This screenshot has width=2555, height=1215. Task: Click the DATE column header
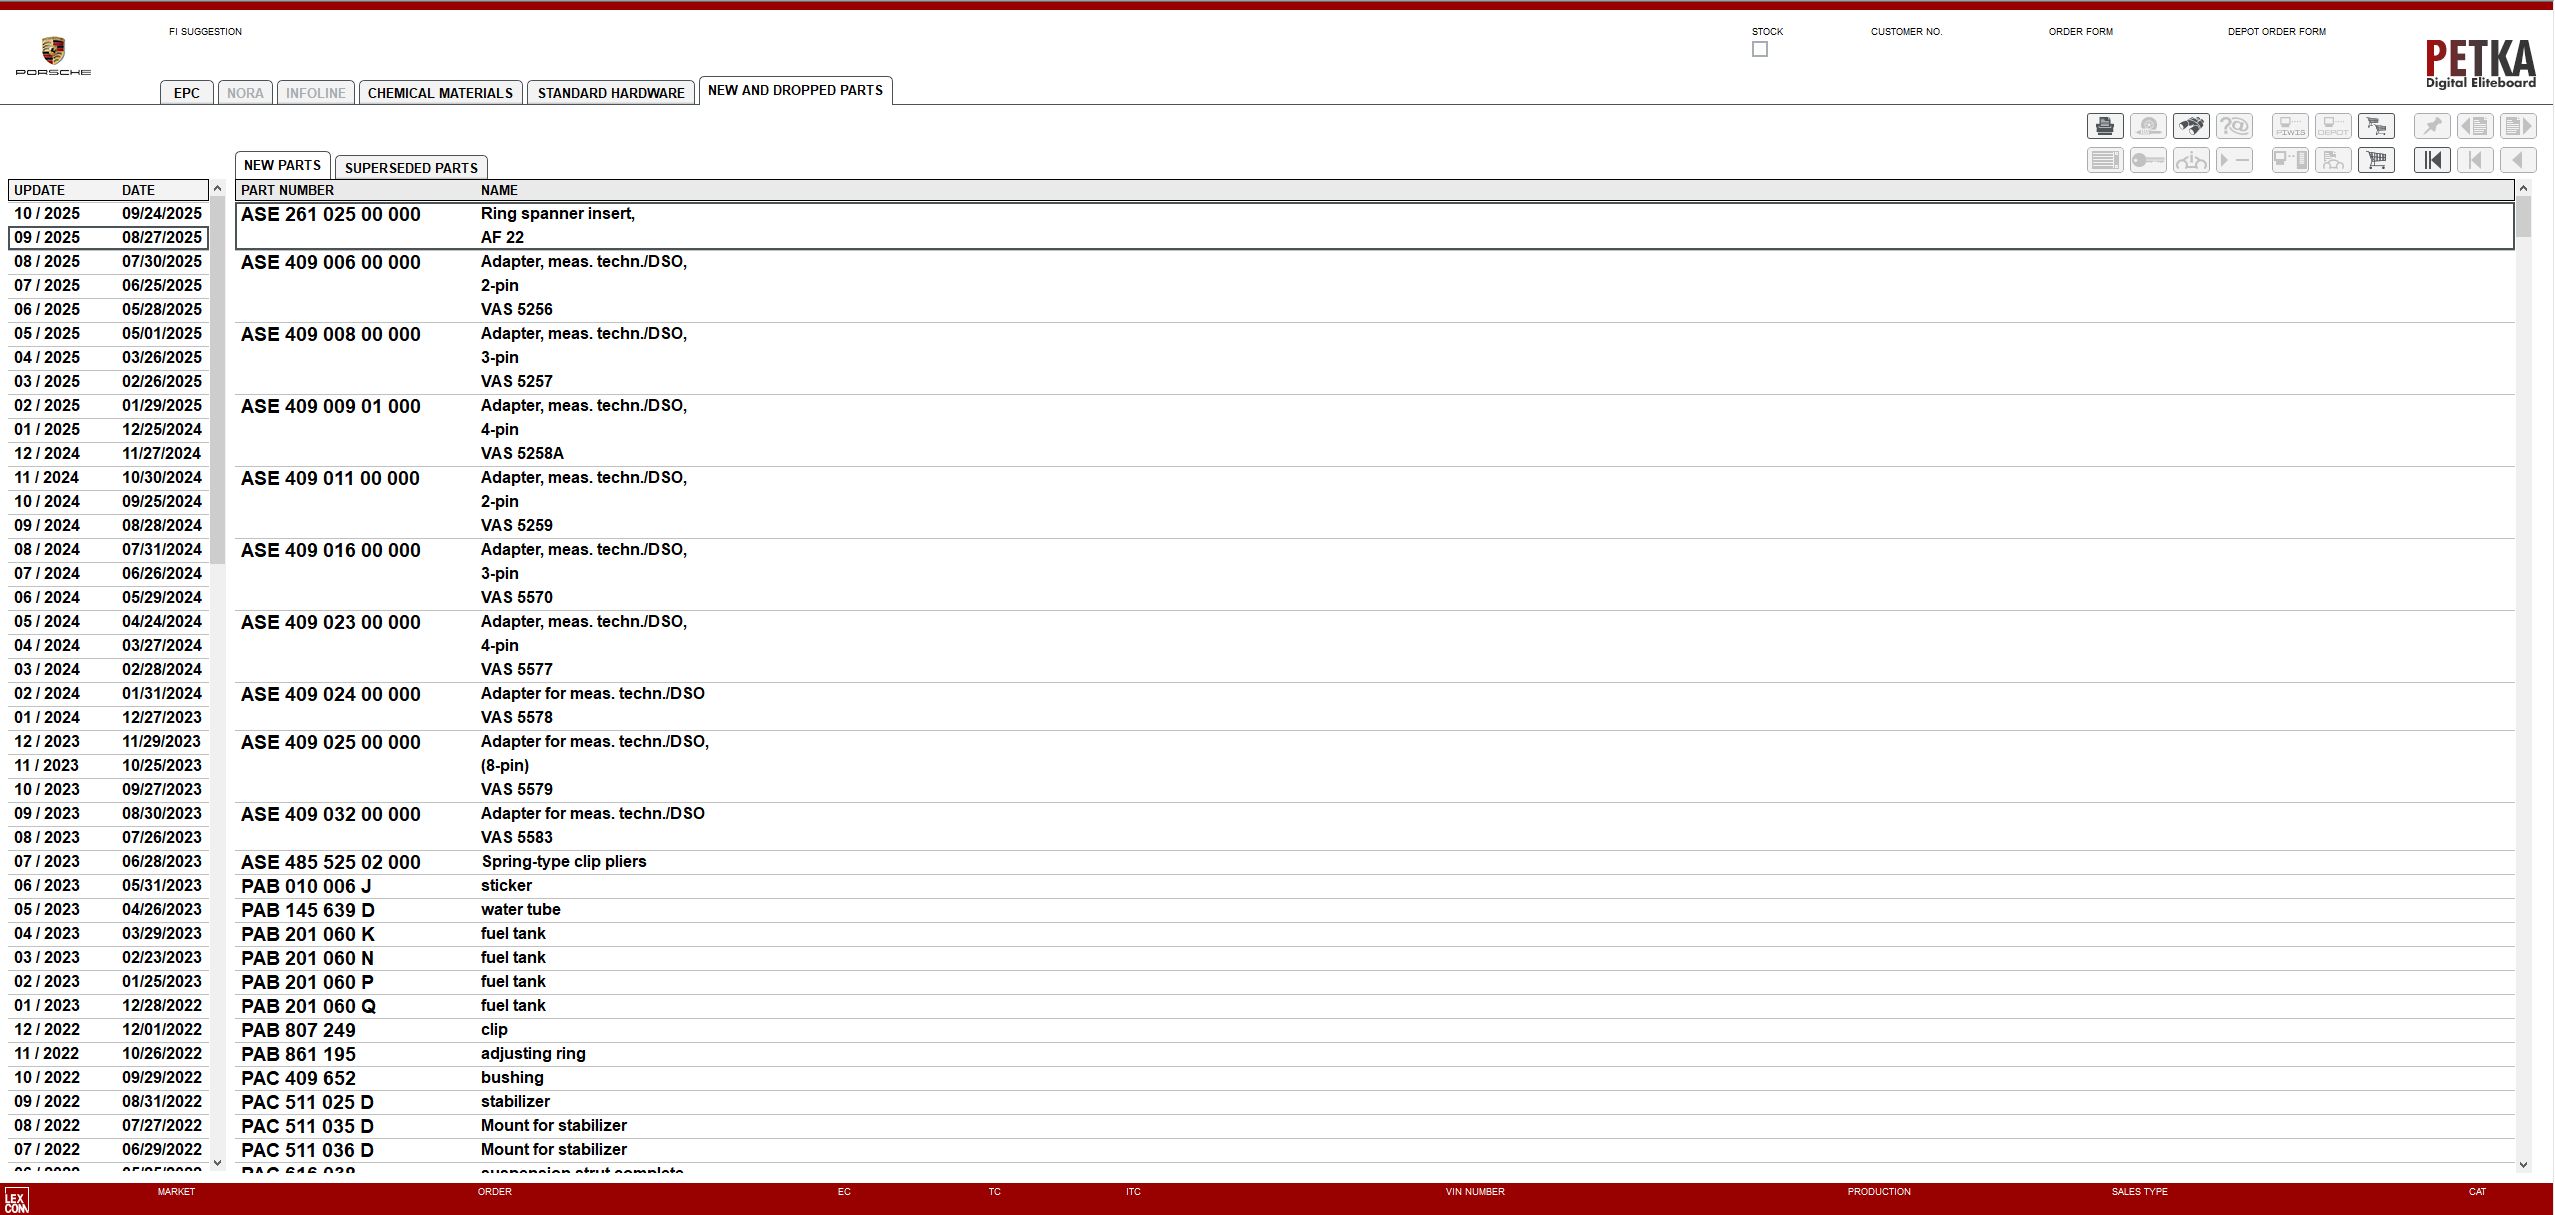138,190
